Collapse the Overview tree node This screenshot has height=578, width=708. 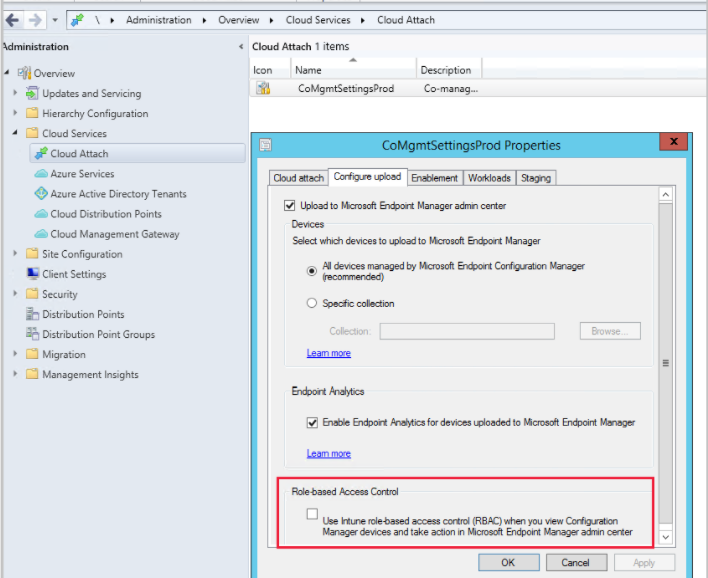click(x=7, y=72)
